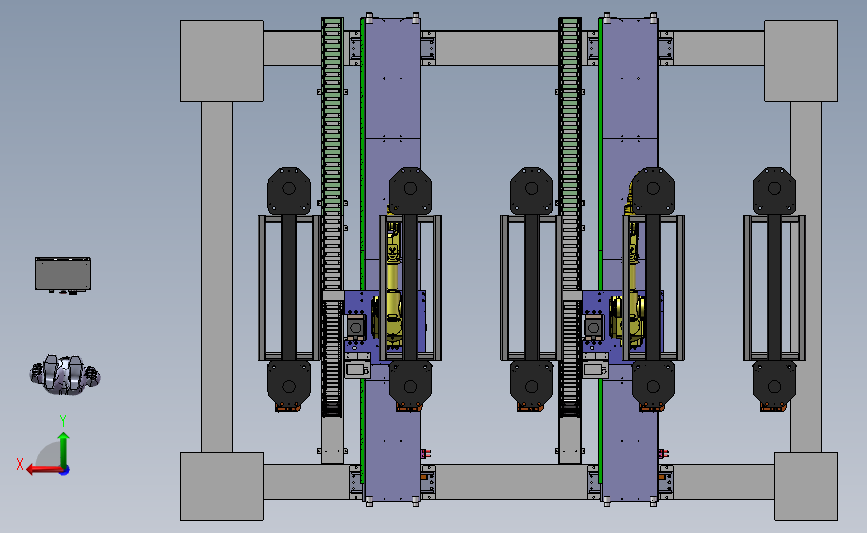Viewport: 867px width, 533px height.
Task: Select the gray control box on the left
Action: point(63,275)
